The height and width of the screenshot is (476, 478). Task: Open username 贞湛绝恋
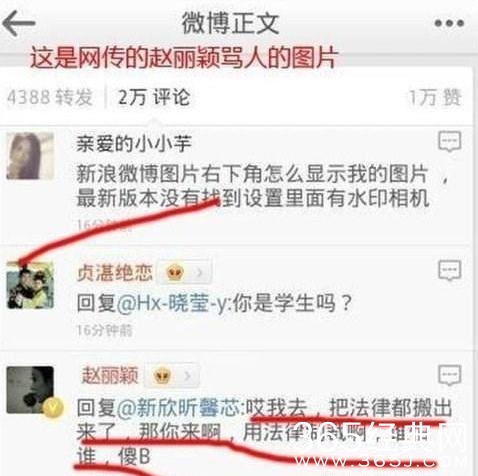[x=114, y=273]
